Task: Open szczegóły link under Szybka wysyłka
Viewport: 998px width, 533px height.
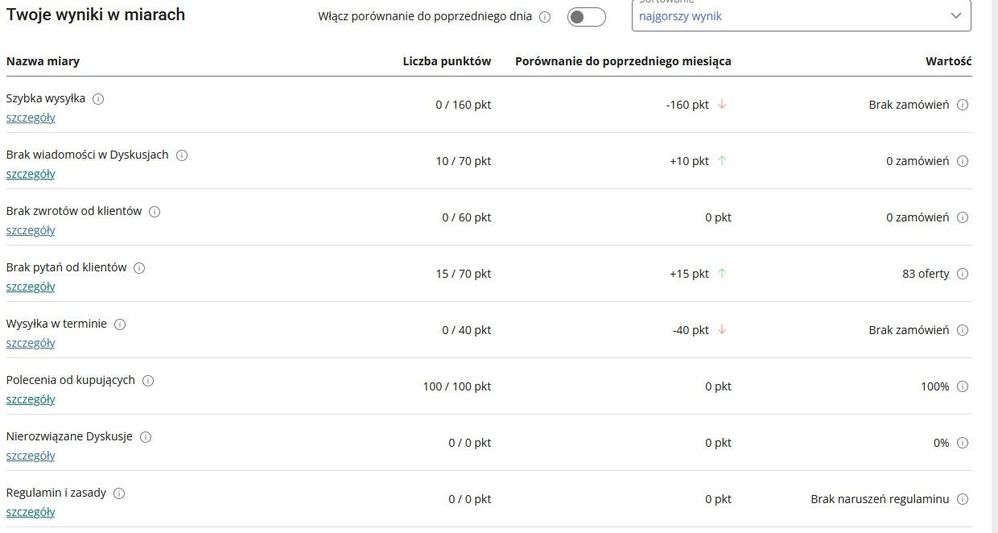Action: pos(30,117)
